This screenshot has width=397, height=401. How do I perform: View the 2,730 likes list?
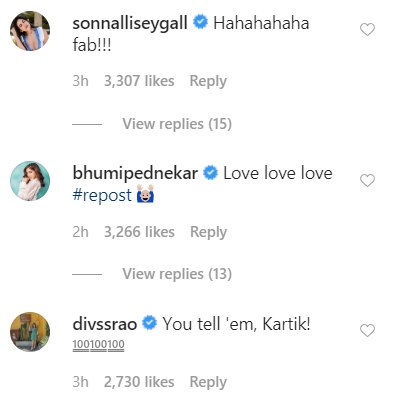[x=139, y=382]
